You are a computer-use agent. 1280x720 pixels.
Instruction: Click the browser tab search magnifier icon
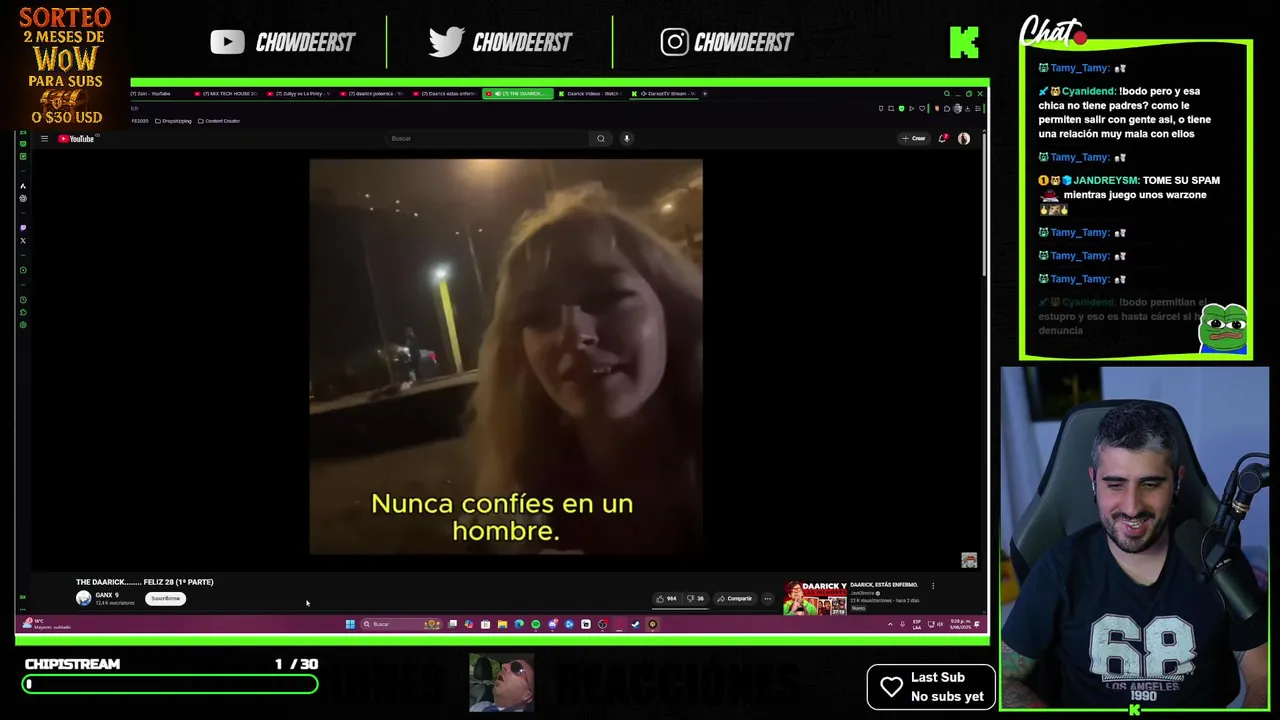946,94
